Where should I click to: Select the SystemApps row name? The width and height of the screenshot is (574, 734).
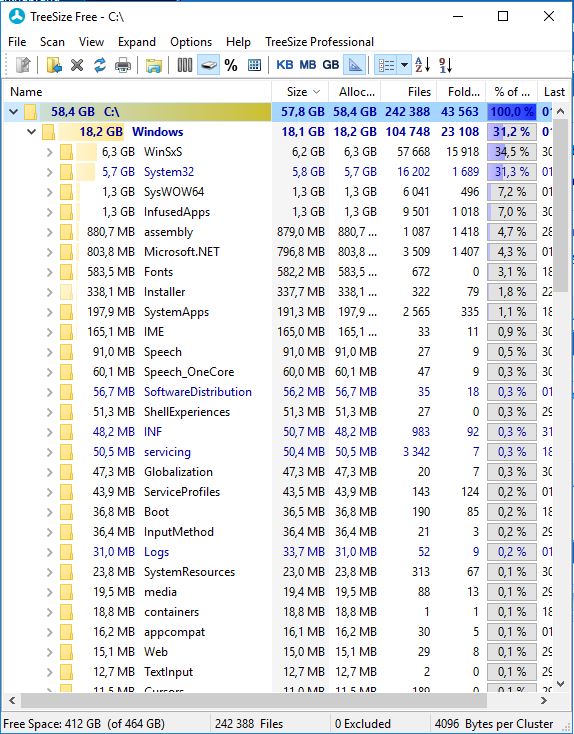(x=177, y=312)
